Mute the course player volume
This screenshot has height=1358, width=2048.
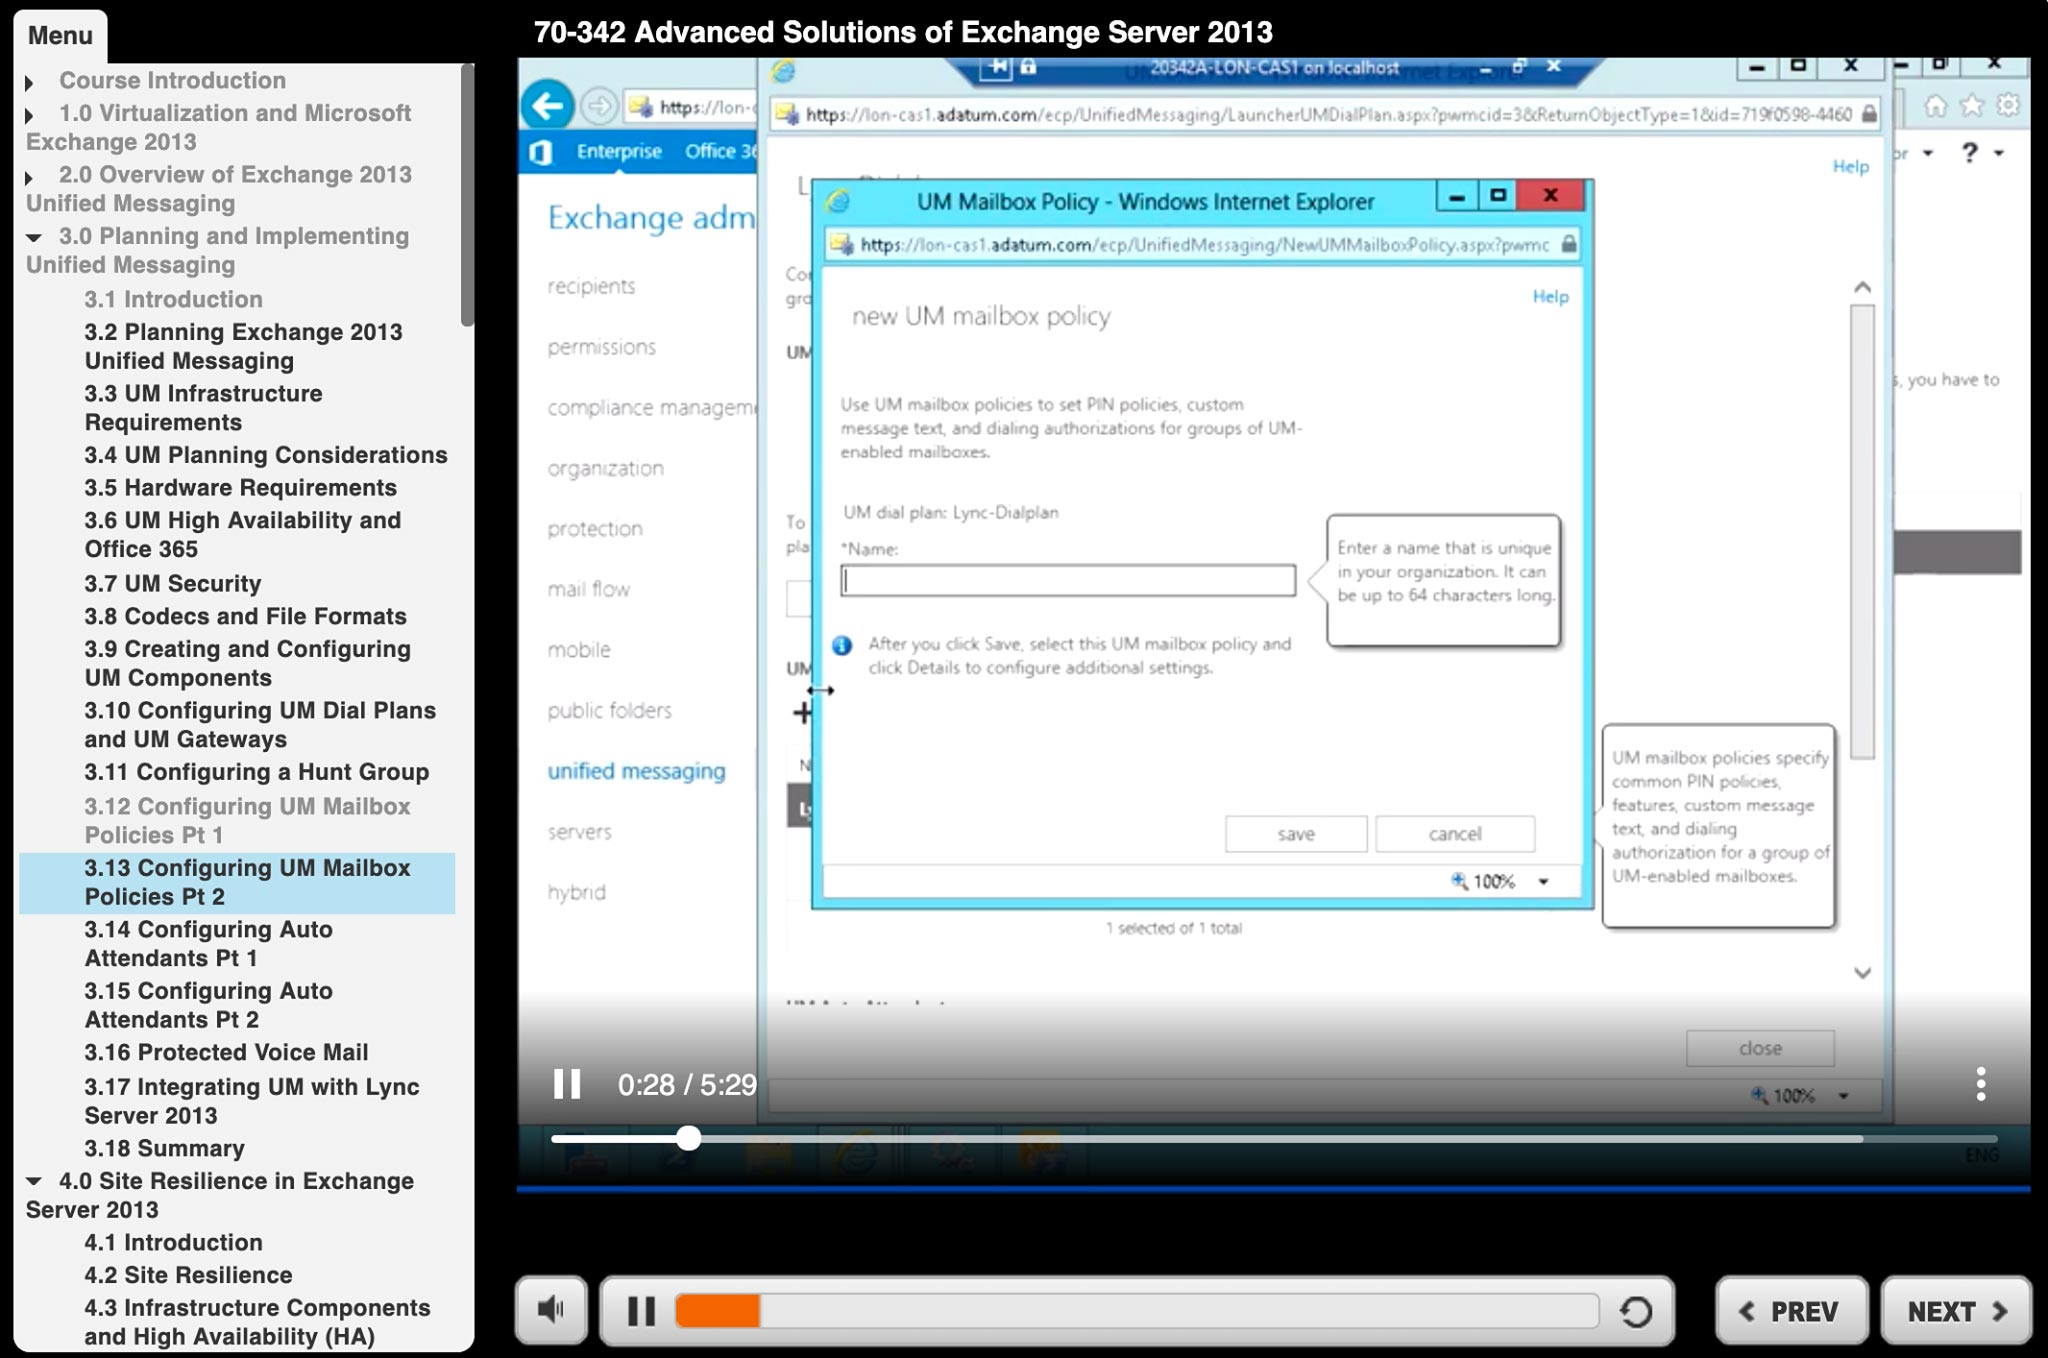[x=550, y=1309]
